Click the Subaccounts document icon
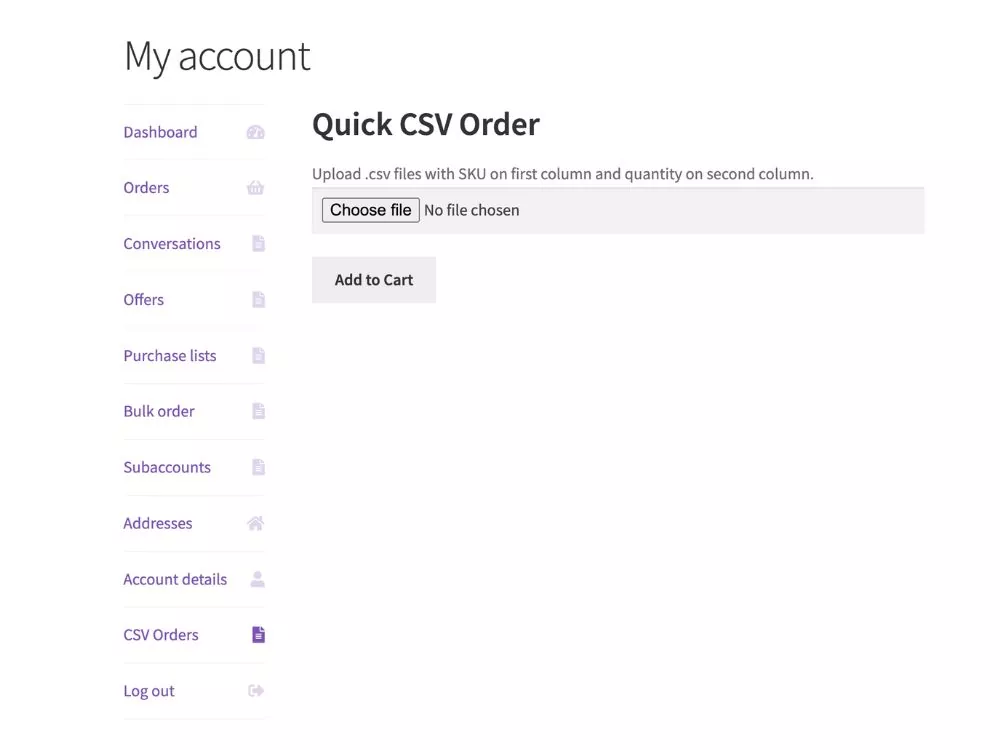 tap(258, 467)
